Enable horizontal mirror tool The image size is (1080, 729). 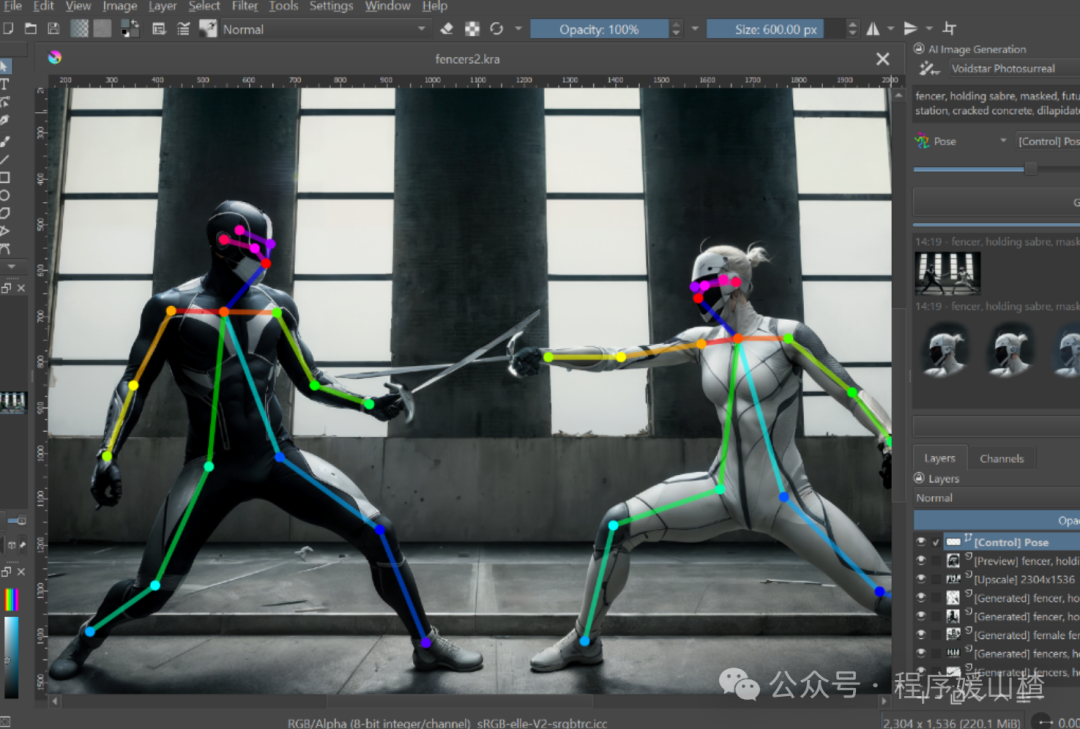[x=873, y=29]
